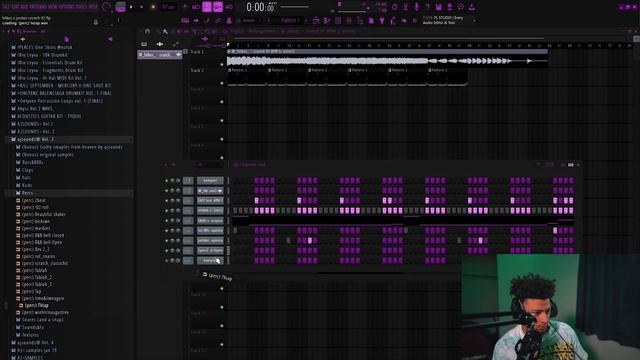Toggle the playlist snap magnet icon
Screen dimensions: 640x360
147,31
